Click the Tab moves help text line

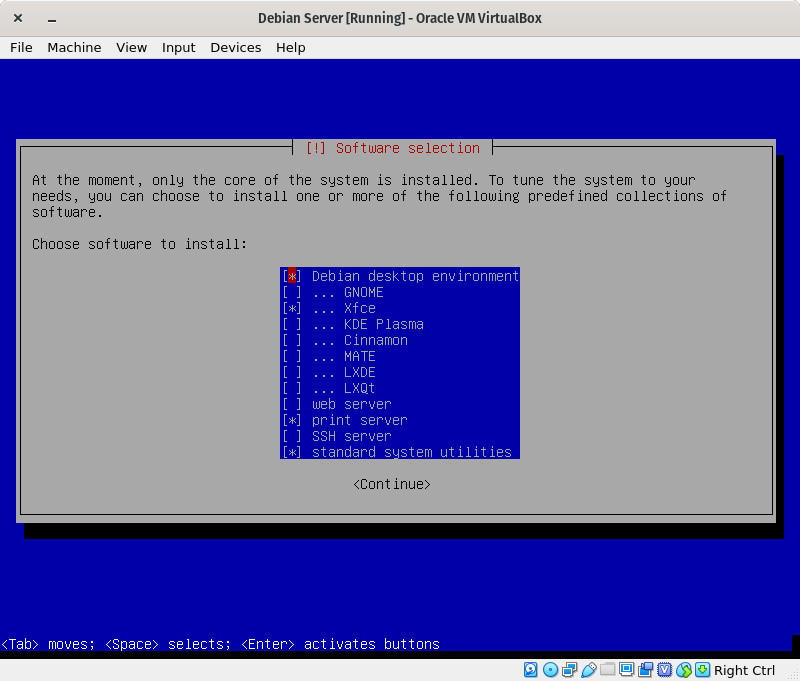click(x=220, y=644)
